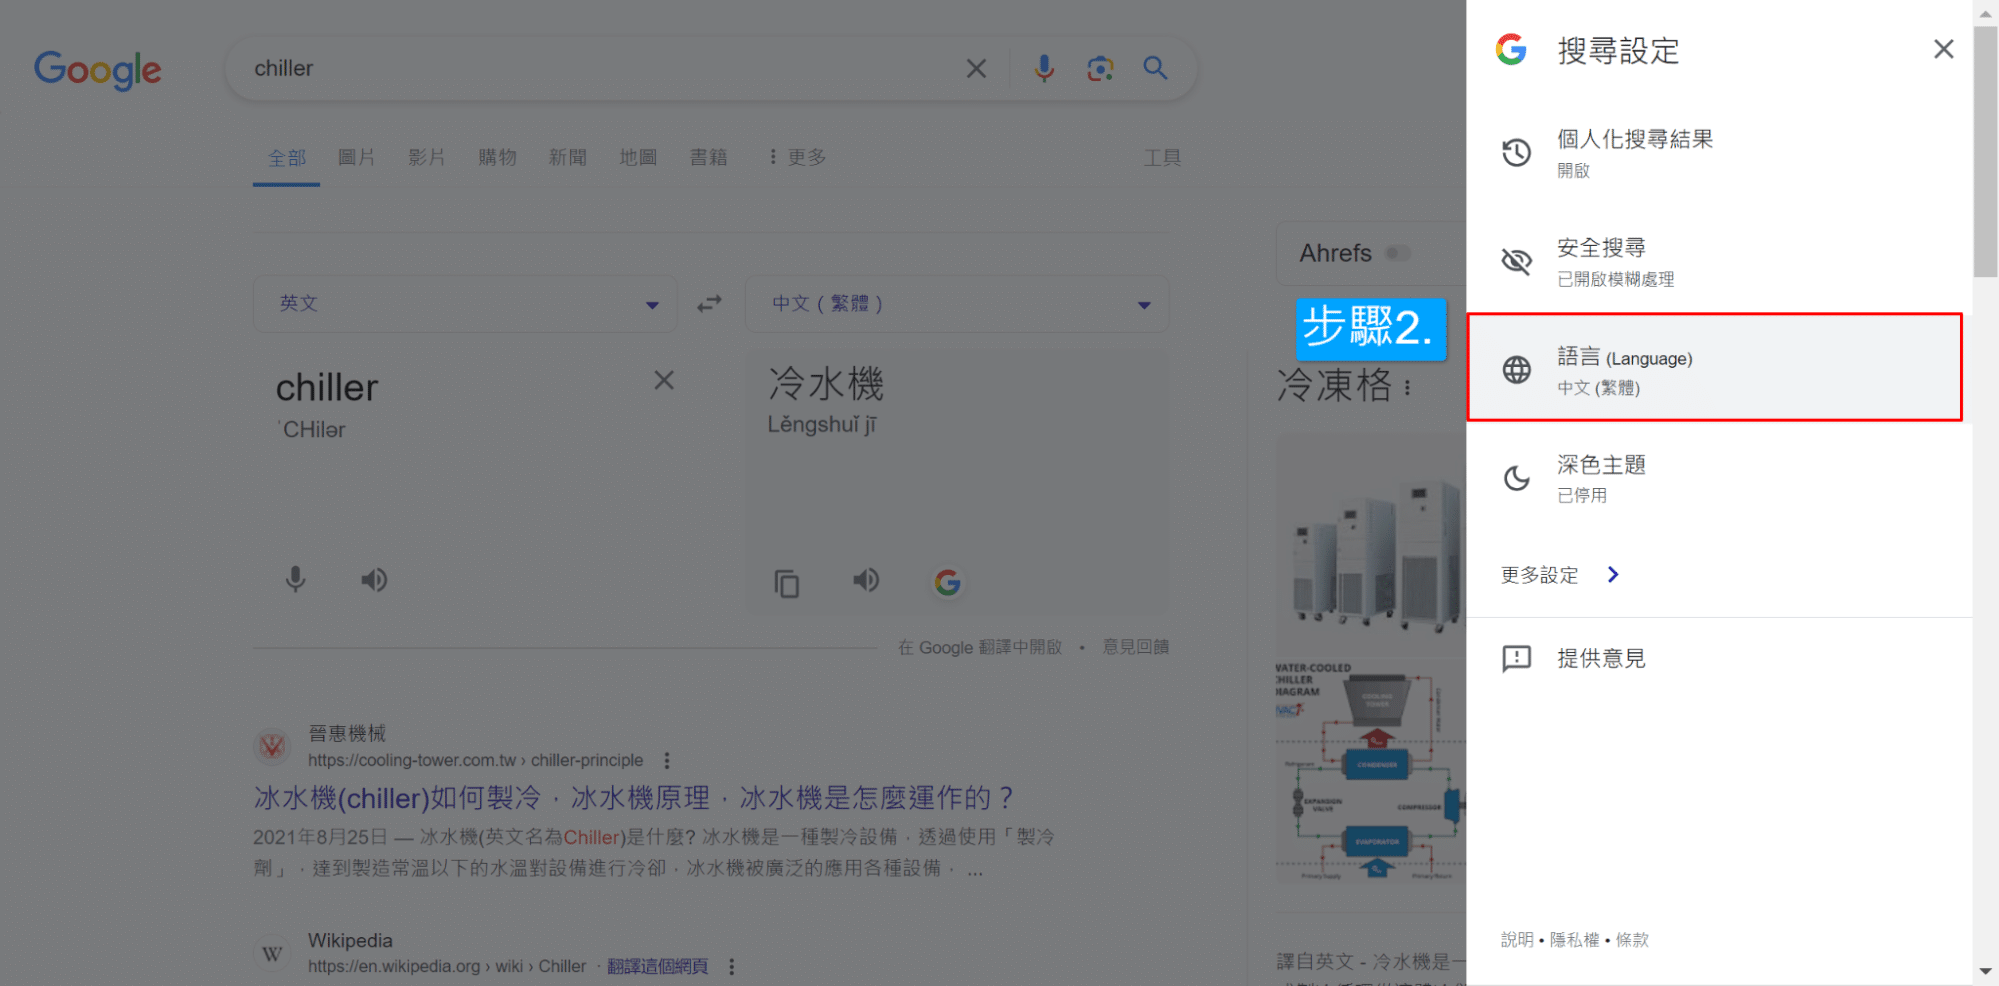This screenshot has width=1999, height=986.
Task: Clear the chiller search query
Action: pos(976,68)
